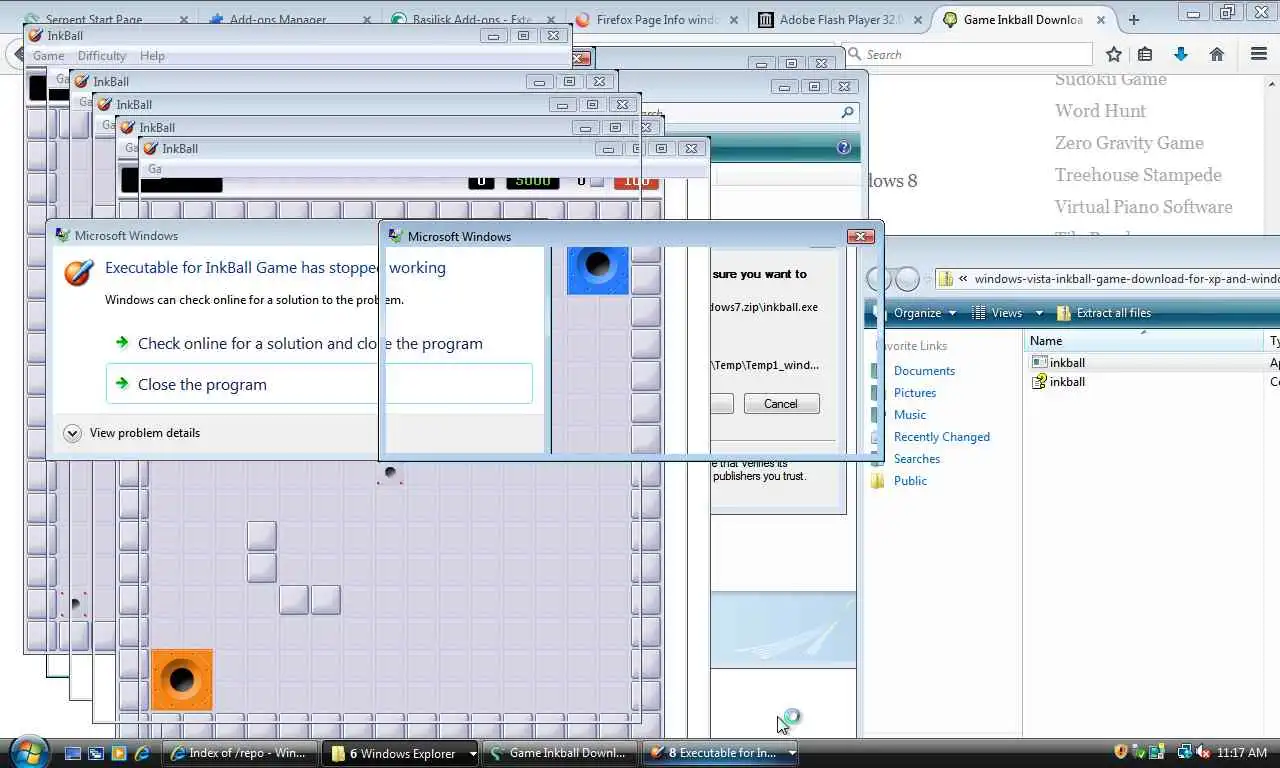Screen dimensions: 1280x768
Task: Open Treehouse Stampede link
Action: tap(1138, 175)
